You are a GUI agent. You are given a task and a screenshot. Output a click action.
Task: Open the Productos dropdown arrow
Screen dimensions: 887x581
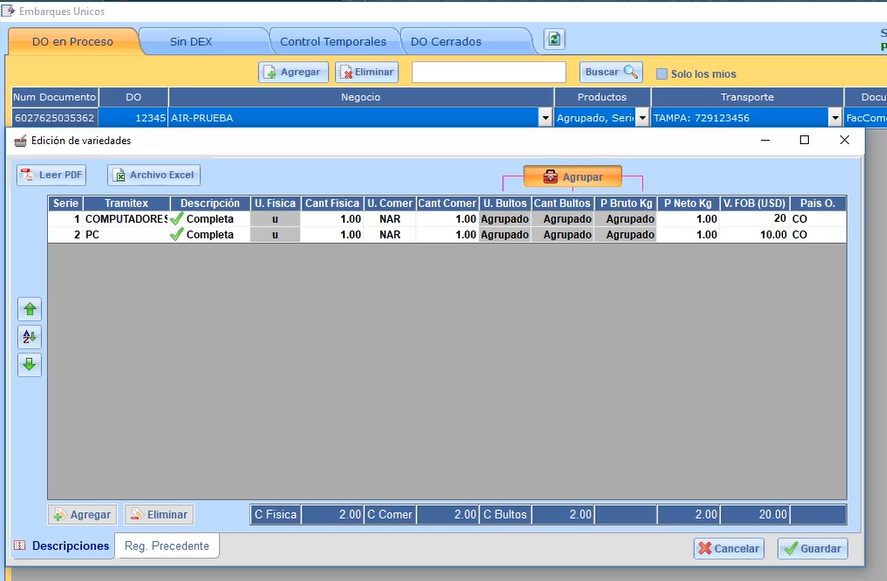point(642,118)
